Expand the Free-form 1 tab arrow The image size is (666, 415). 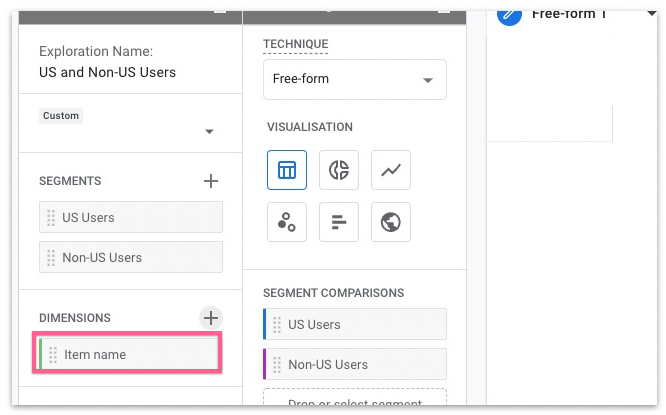point(638,14)
